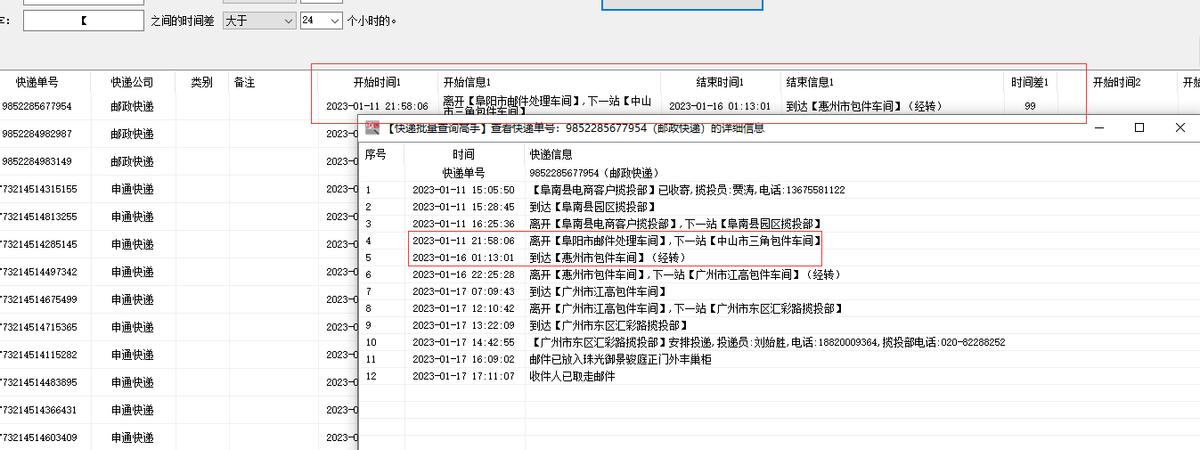
Task: Click the 结束时间1 column header
Action: [720, 82]
